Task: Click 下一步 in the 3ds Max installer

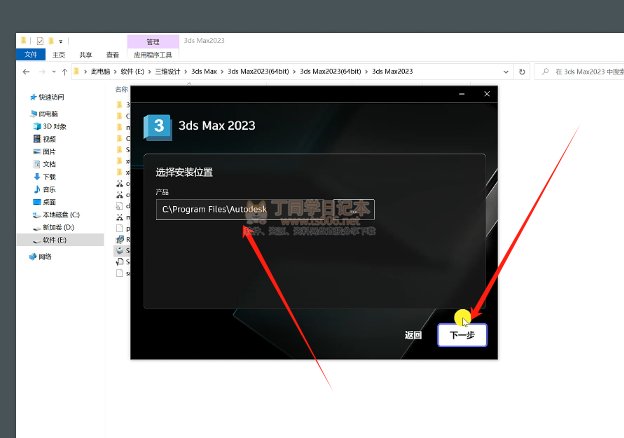Action: 462,335
